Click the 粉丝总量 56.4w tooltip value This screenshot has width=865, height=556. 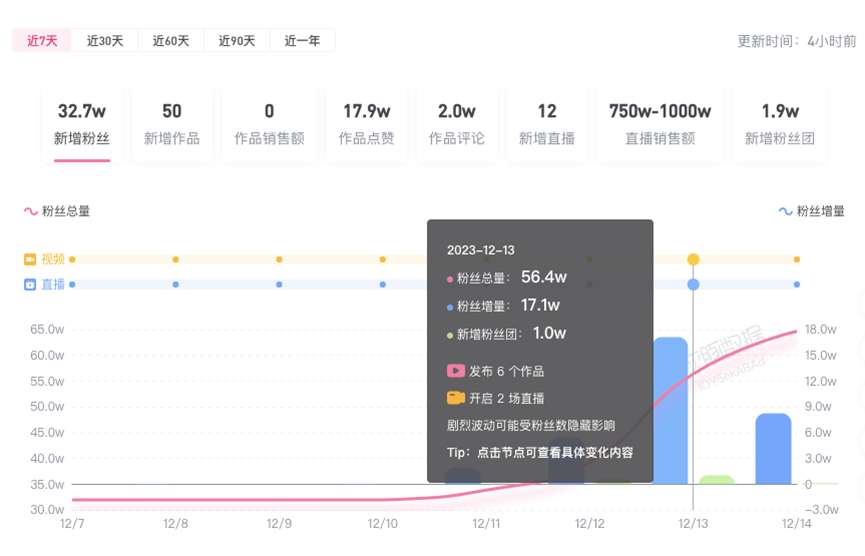pos(544,277)
